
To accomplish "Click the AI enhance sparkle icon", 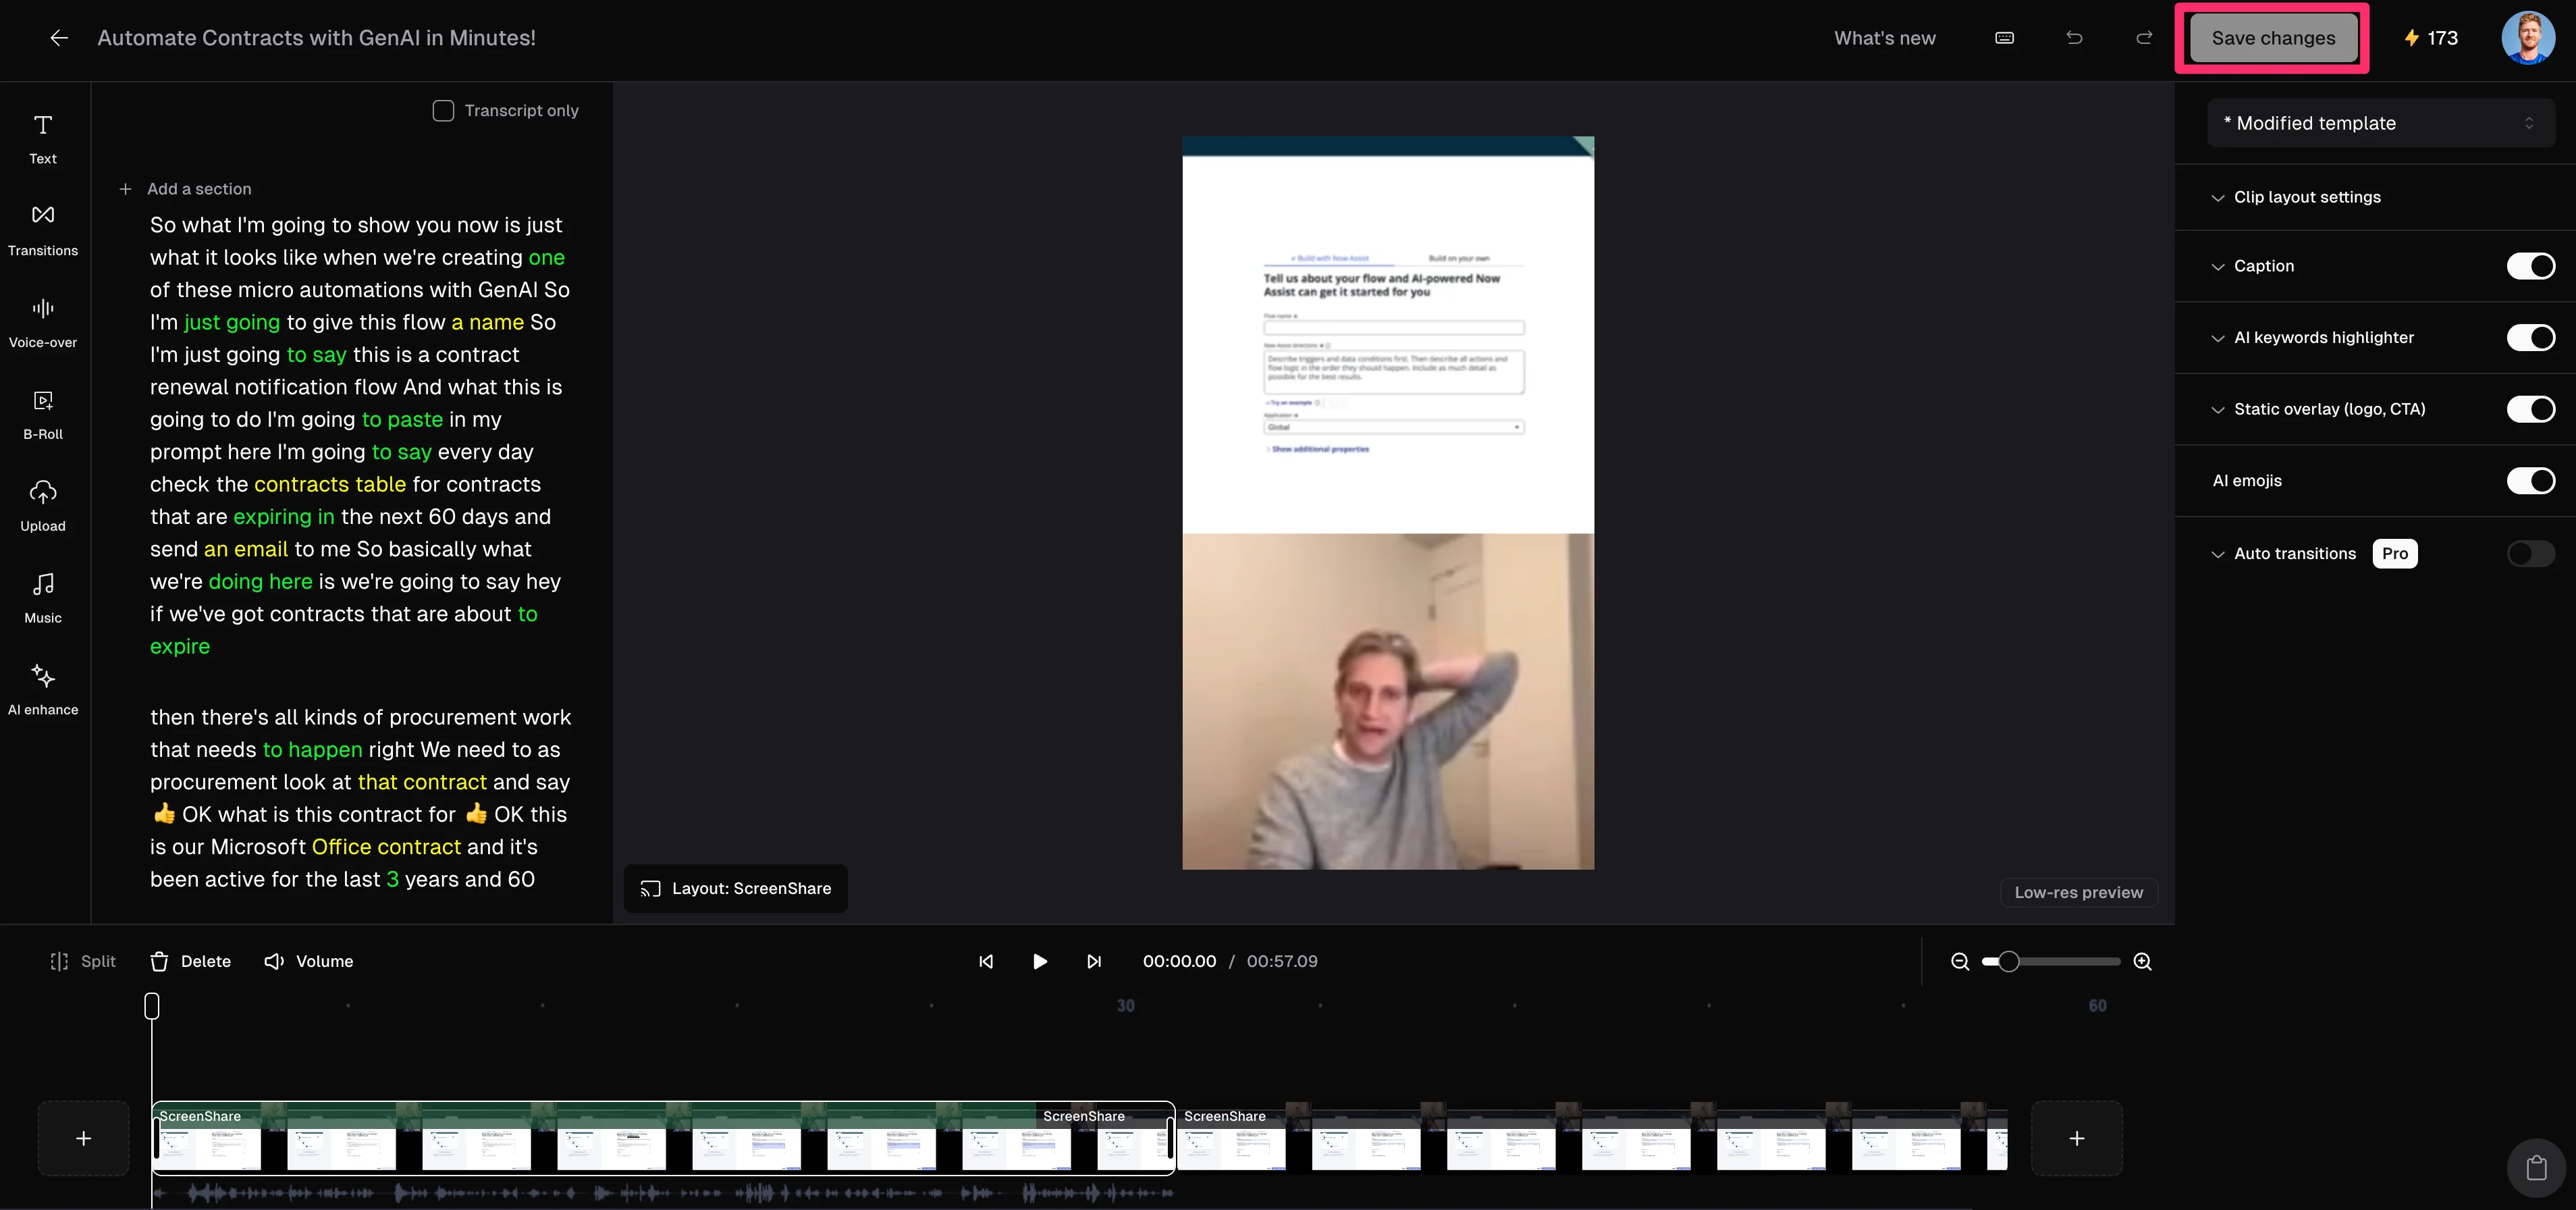I will (x=43, y=677).
